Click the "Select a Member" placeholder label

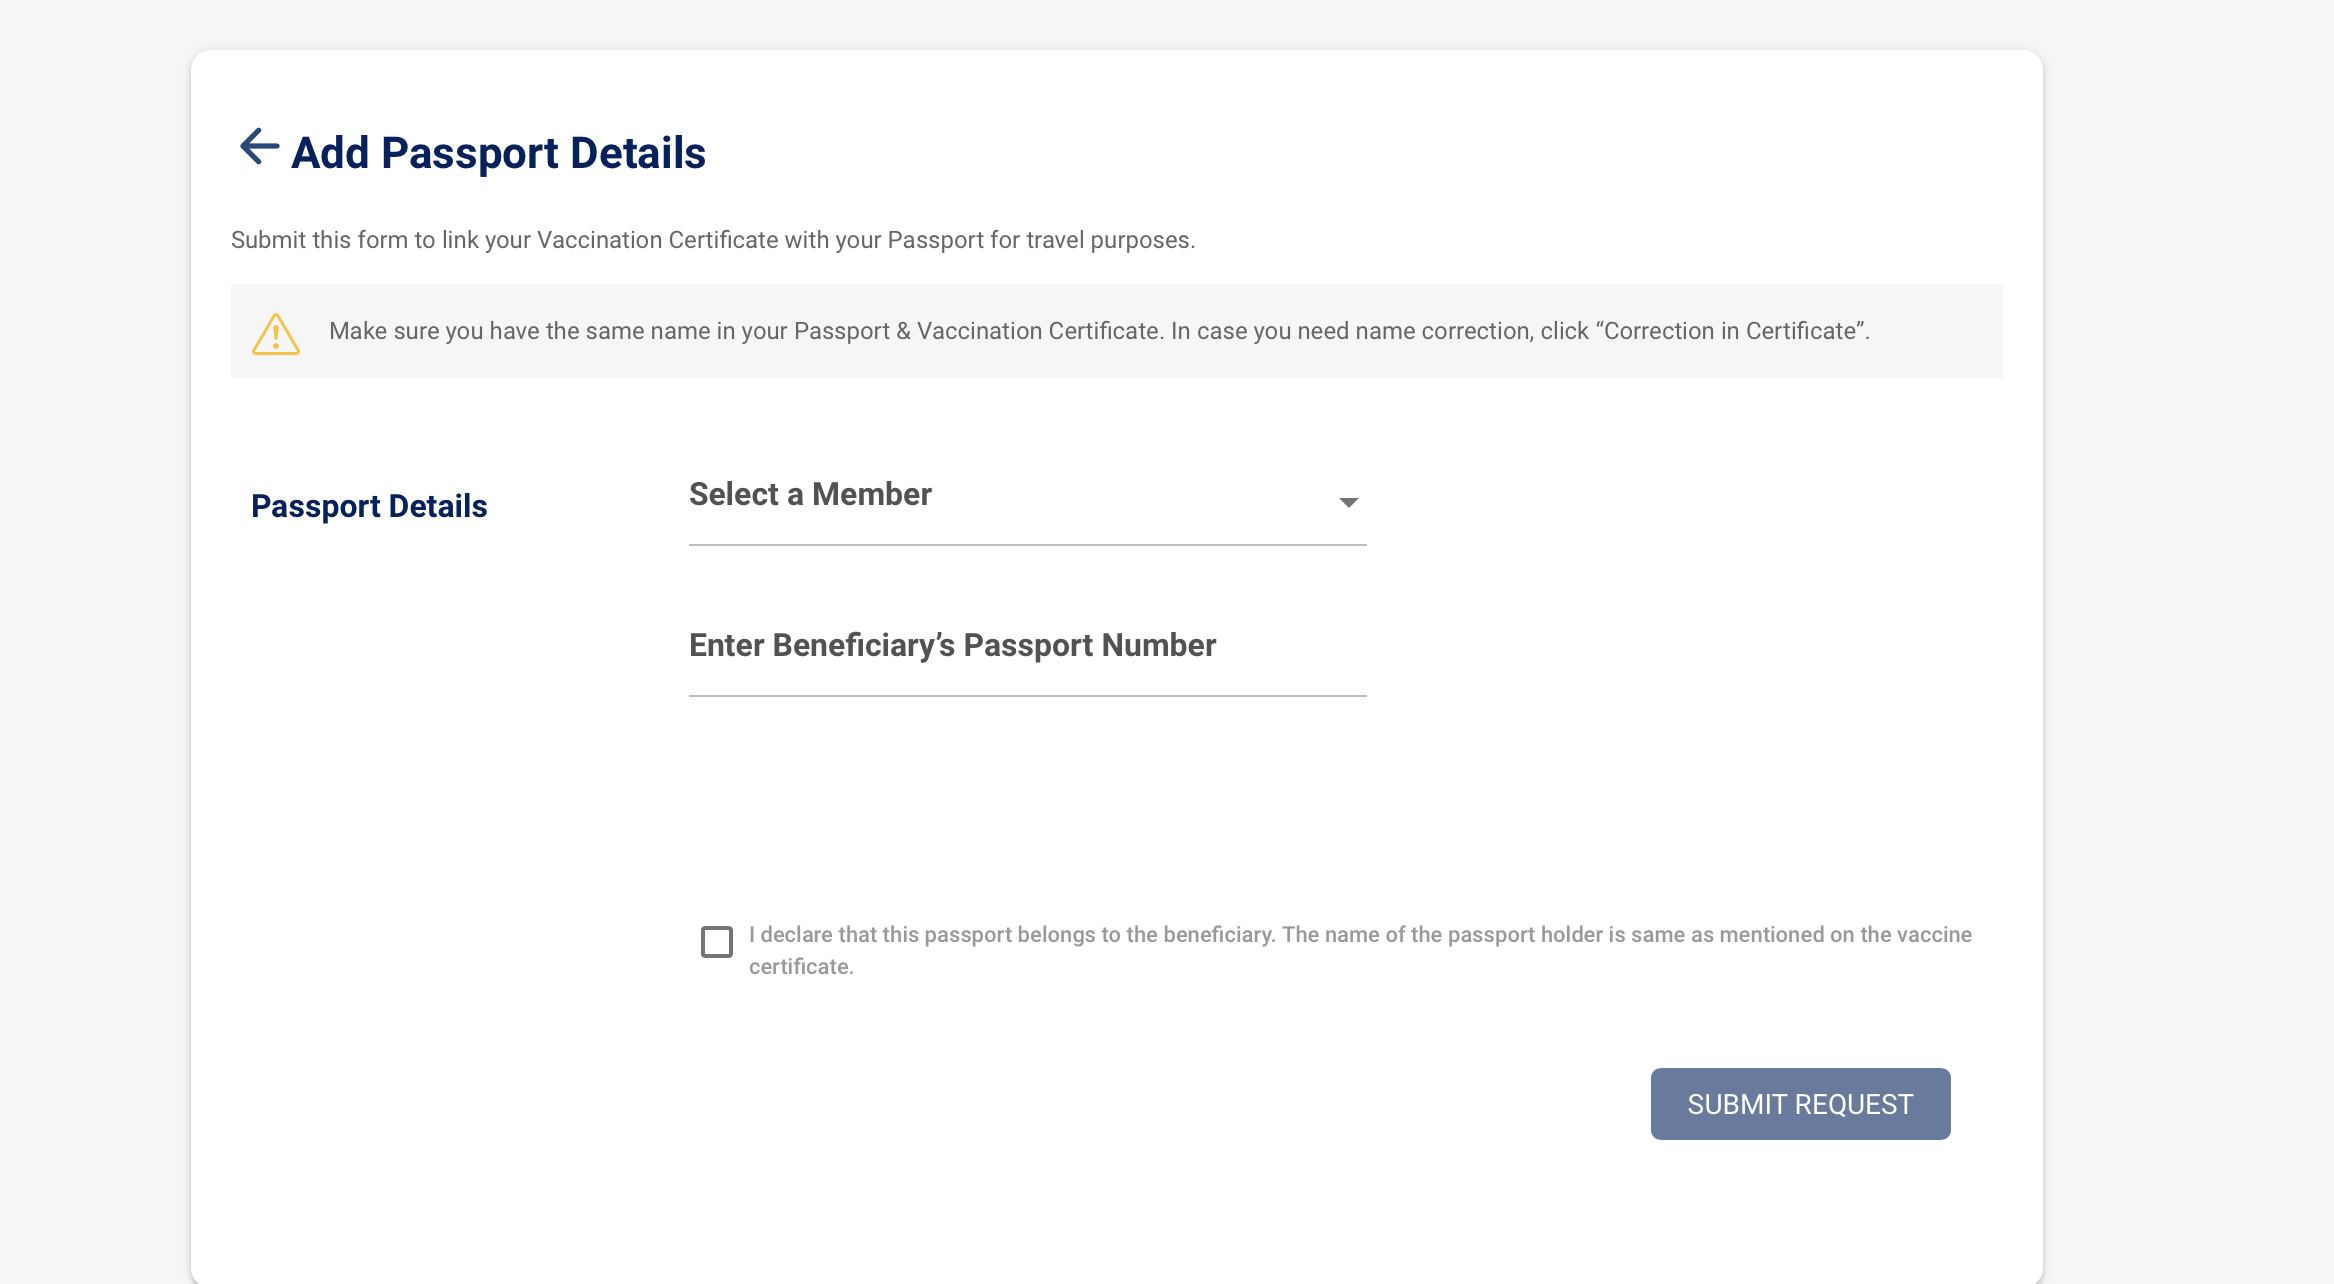click(x=810, y=494)
